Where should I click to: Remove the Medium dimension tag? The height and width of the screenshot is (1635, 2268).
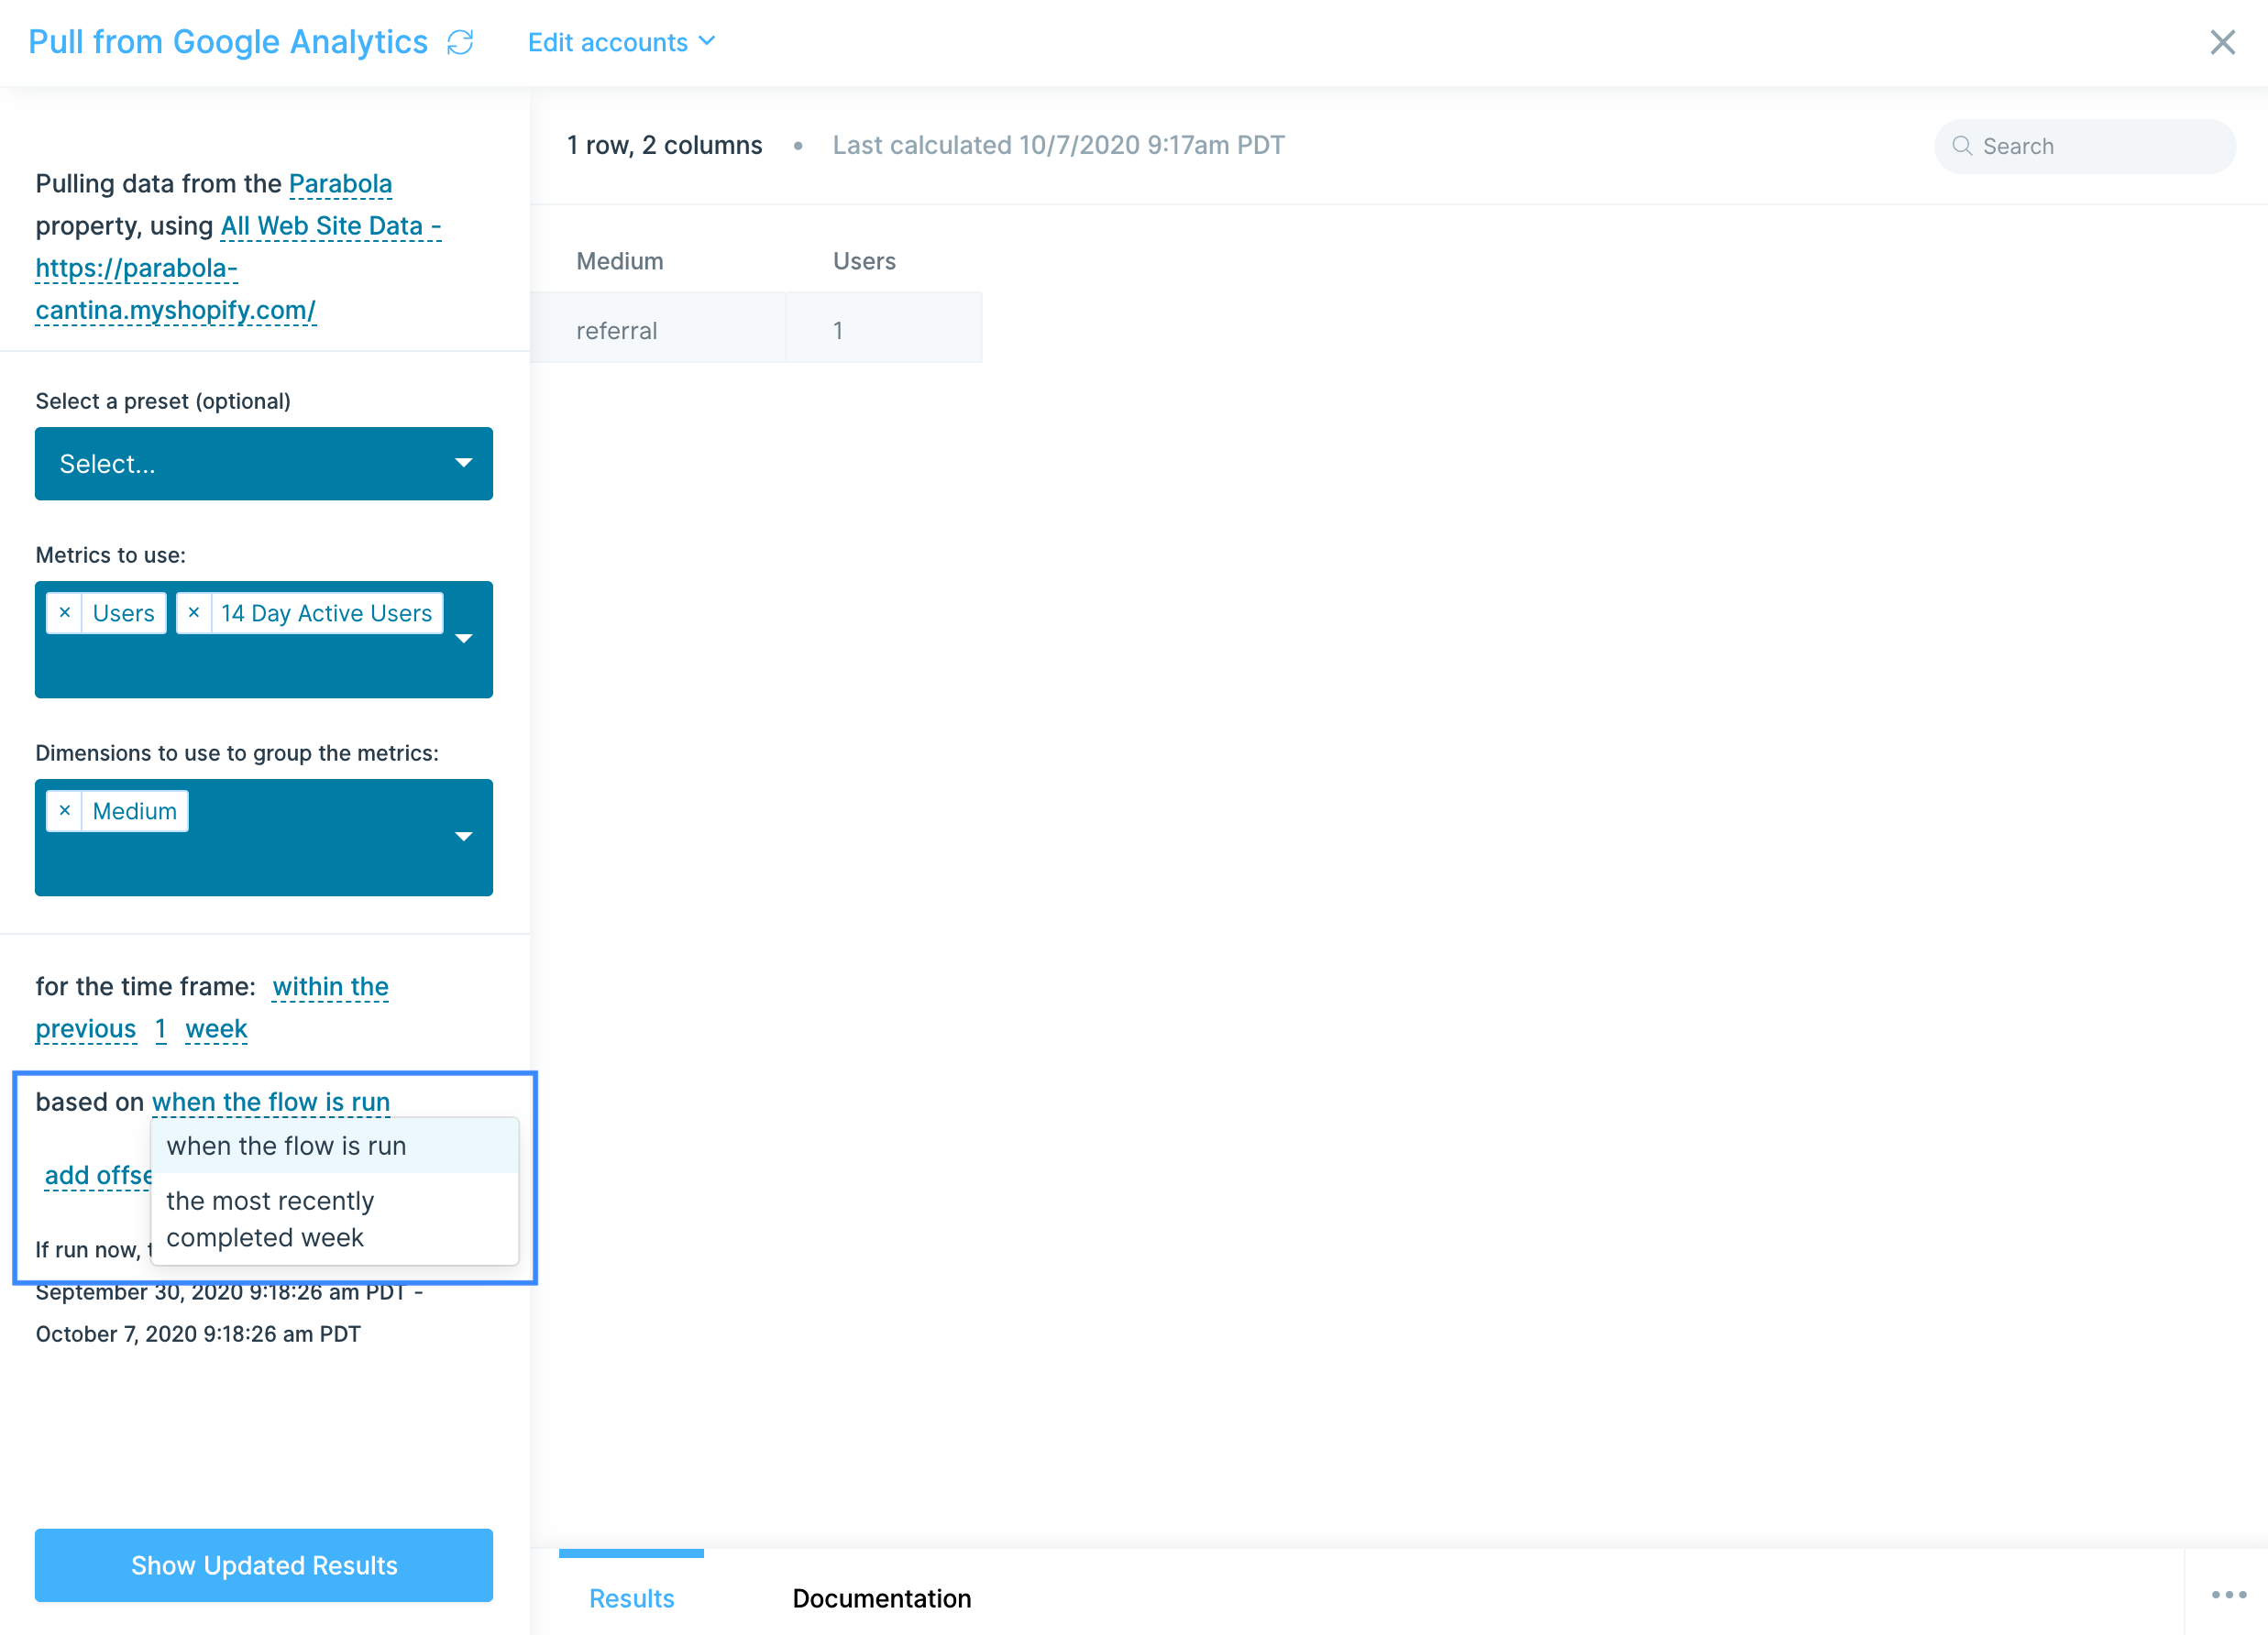coord(65,811)
